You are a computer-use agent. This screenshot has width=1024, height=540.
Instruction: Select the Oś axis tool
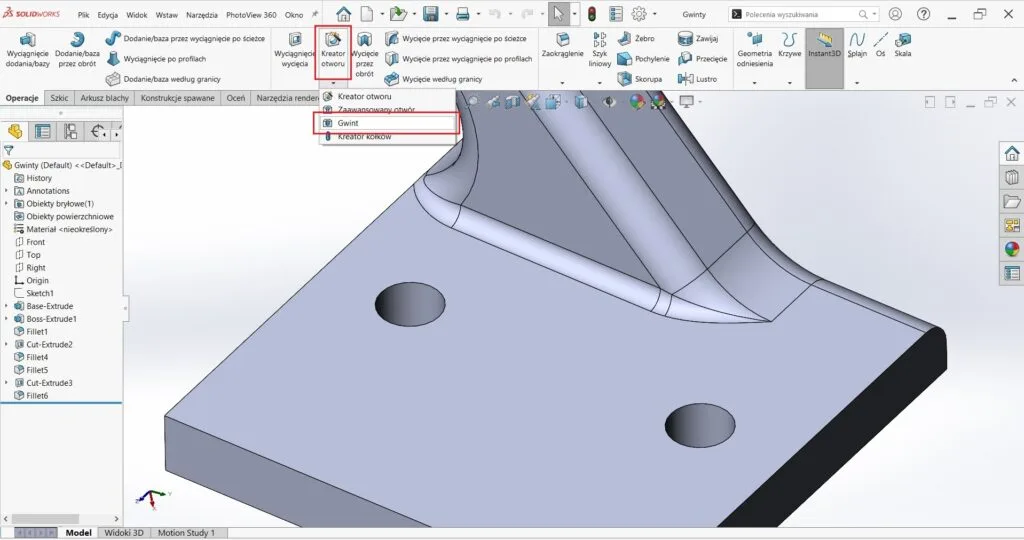(x=880, y=45)
